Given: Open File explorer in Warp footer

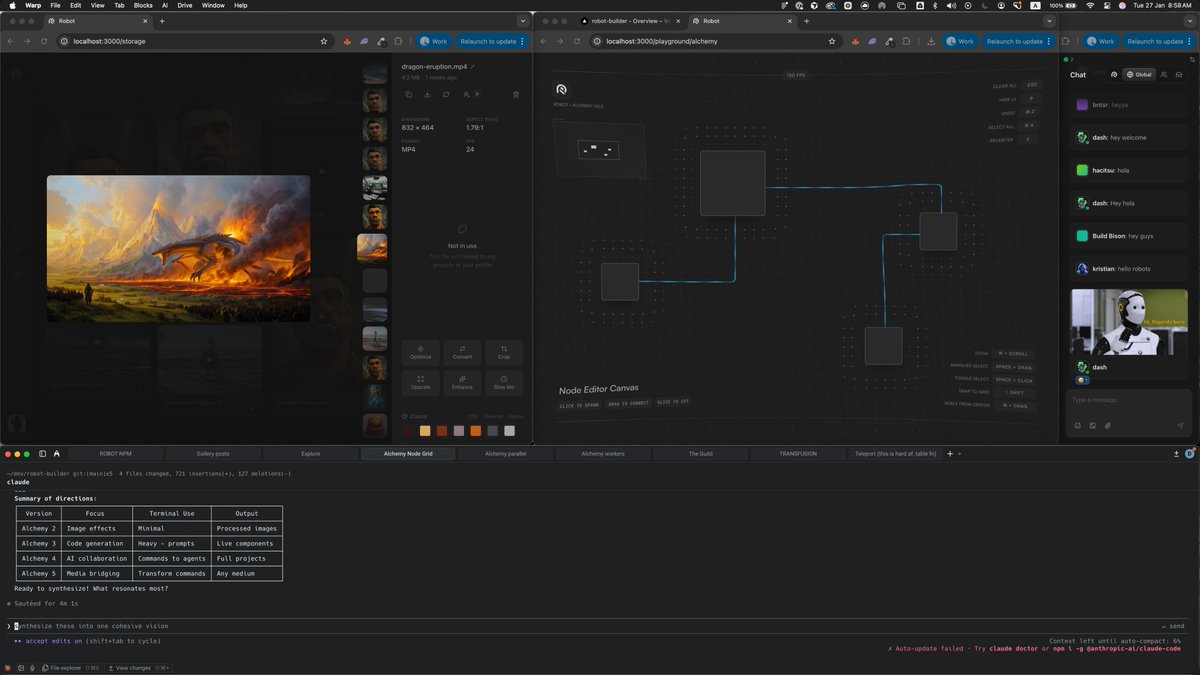Looking at the screenshot, I should [70, 667].
